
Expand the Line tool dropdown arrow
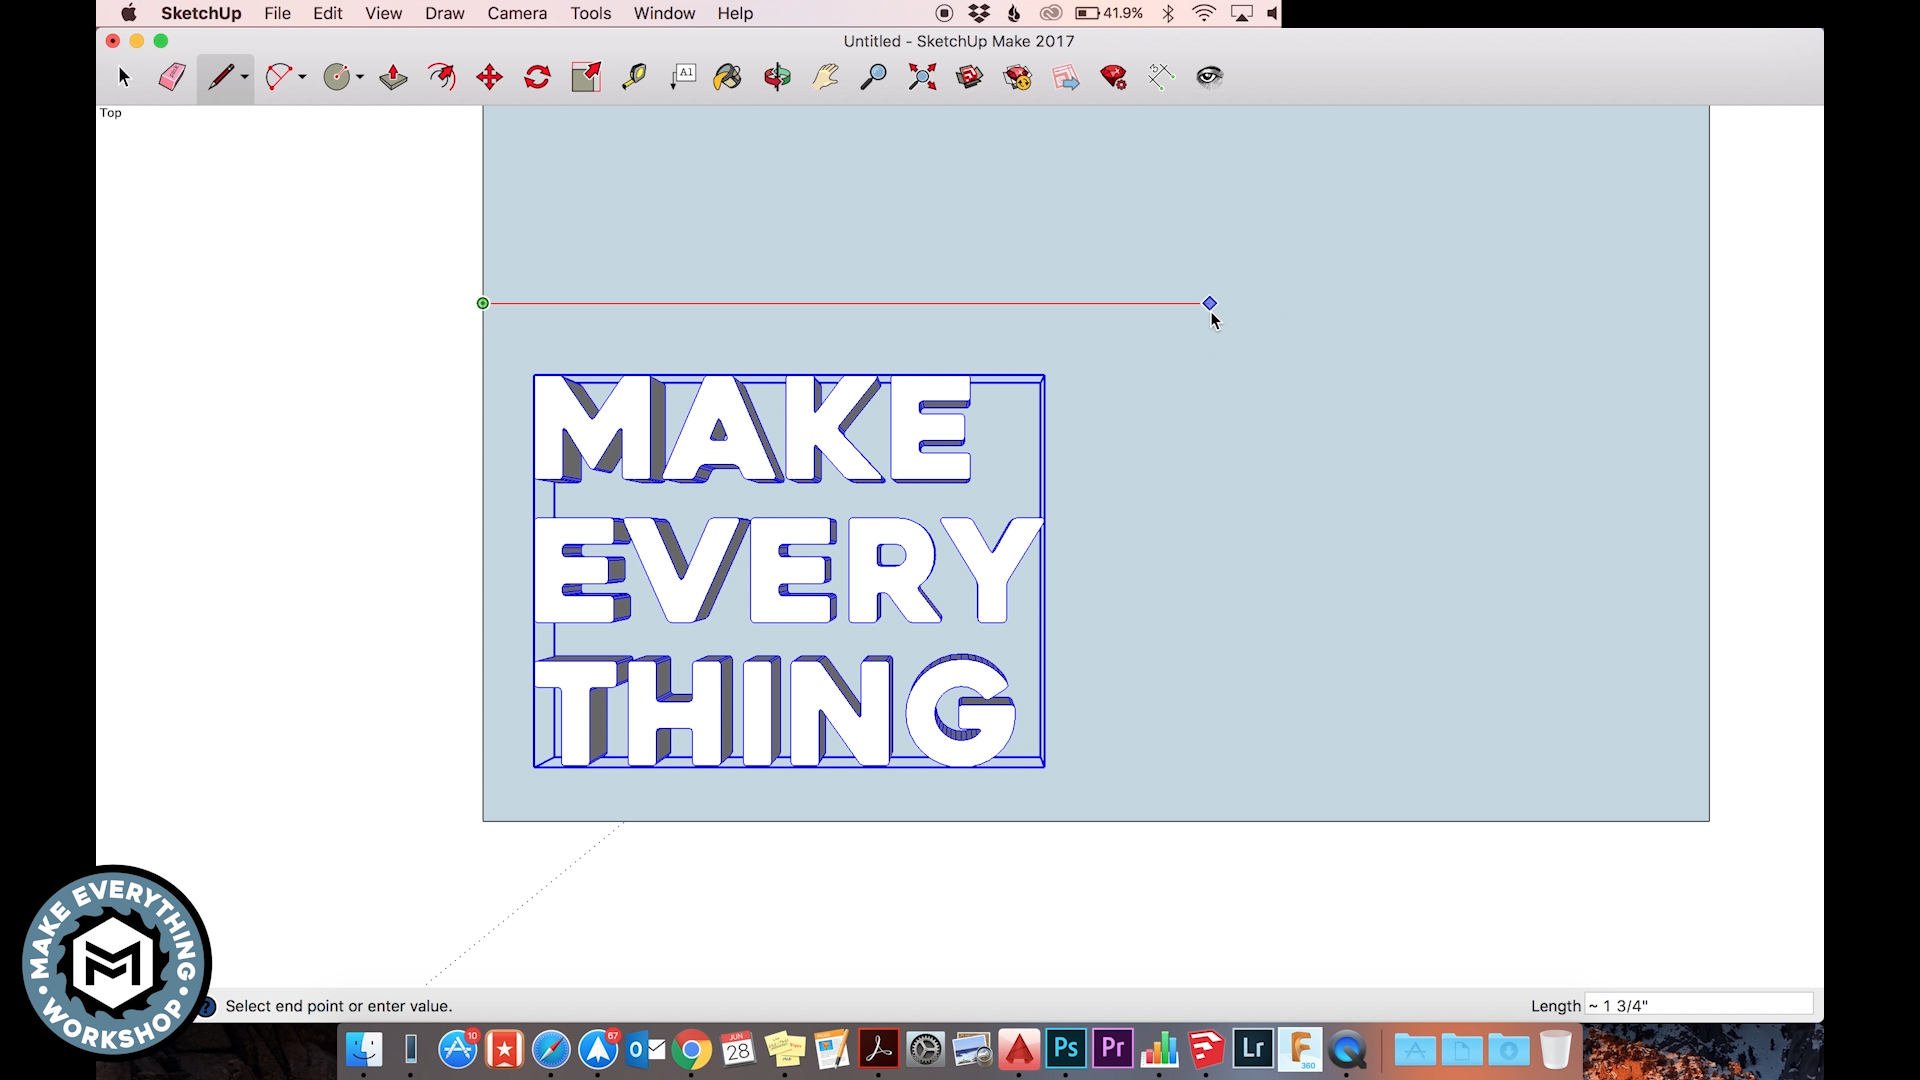coord(245,77)
